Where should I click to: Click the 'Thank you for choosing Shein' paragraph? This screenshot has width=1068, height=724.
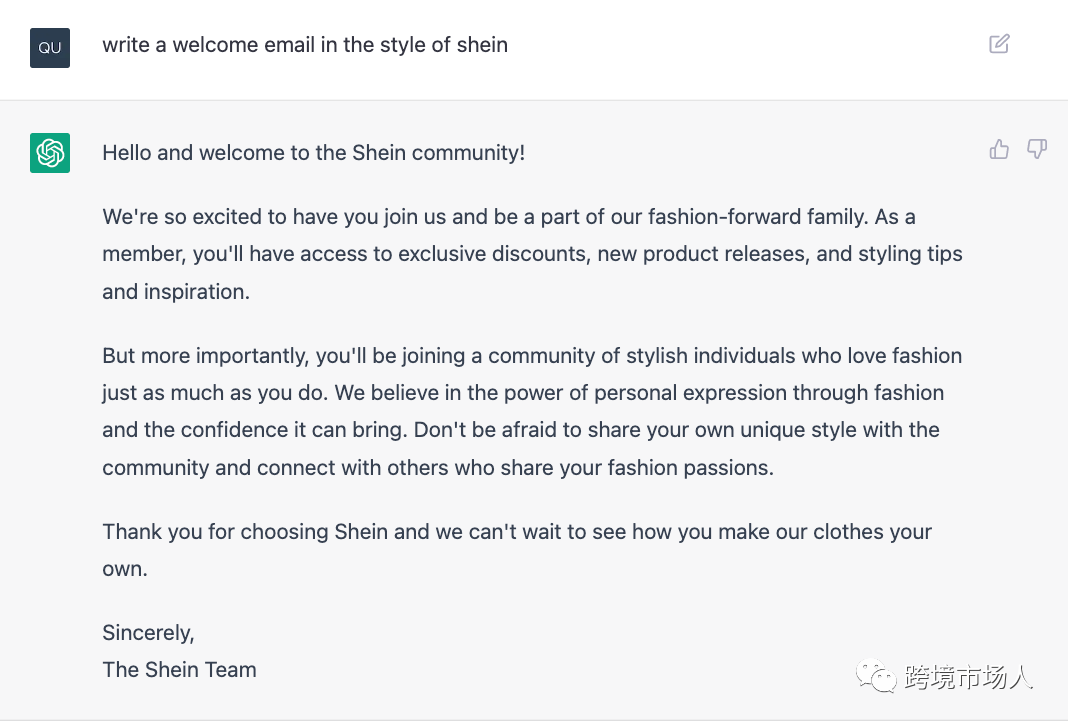(517, 532)
